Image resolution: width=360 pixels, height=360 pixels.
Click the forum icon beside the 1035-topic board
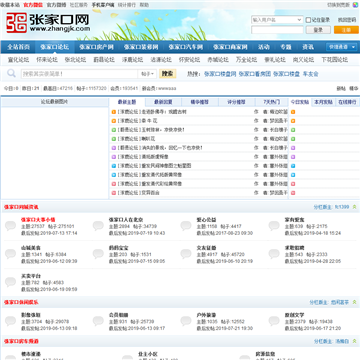(x=186, y=321)
